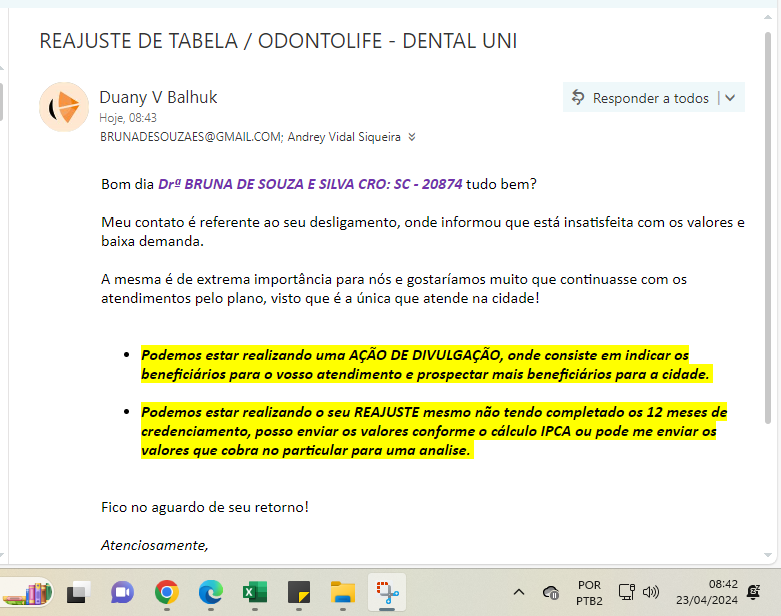Click the line Fico no aguardo de seu retorno!
The height and width of the screenshot is (616, 781).
205,507
